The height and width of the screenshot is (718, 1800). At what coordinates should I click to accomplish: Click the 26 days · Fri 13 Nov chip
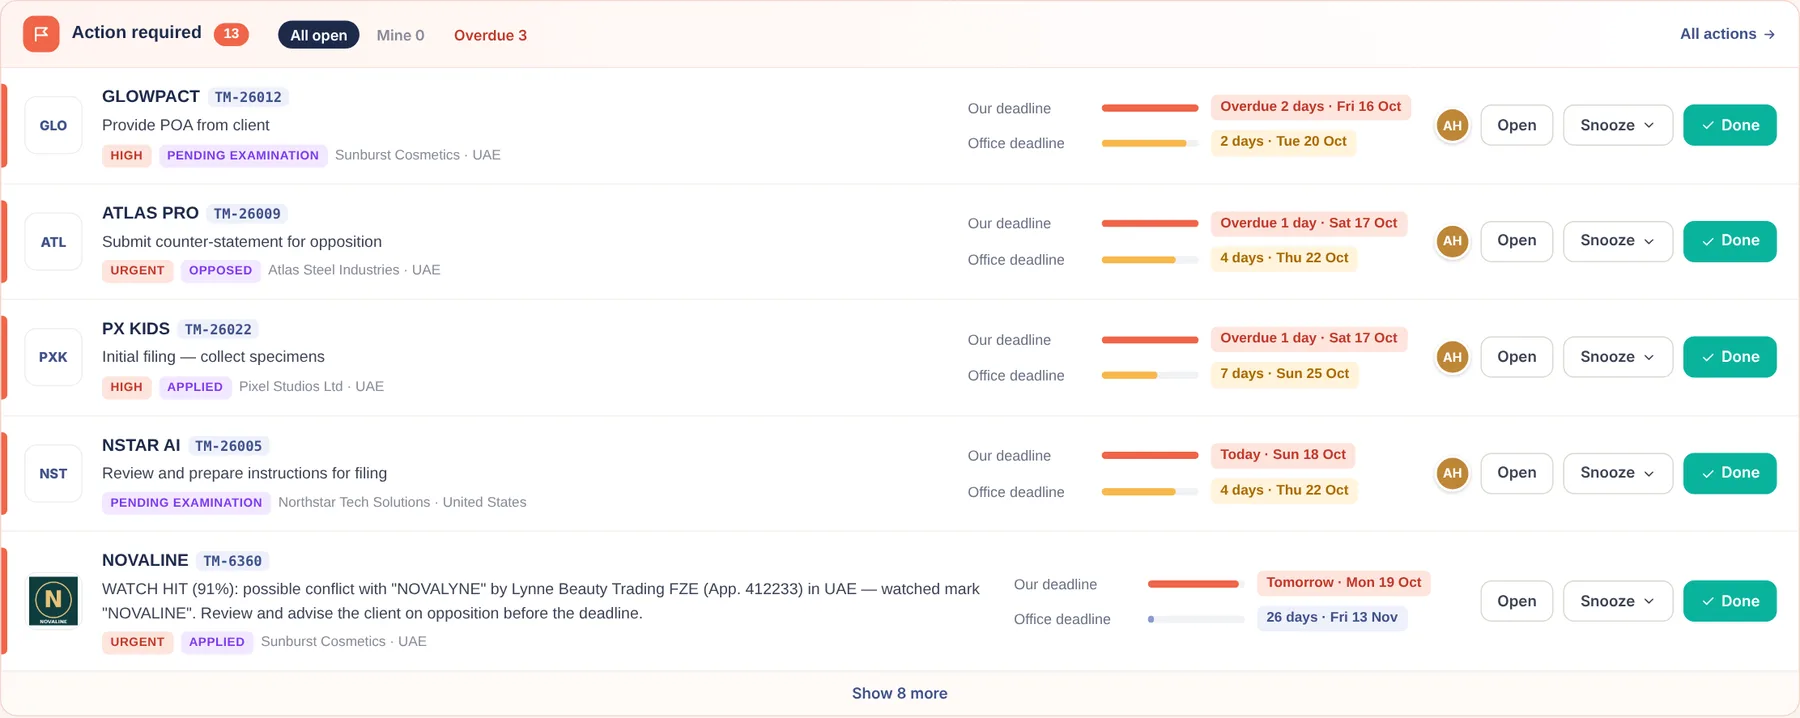click(1331, 618)
